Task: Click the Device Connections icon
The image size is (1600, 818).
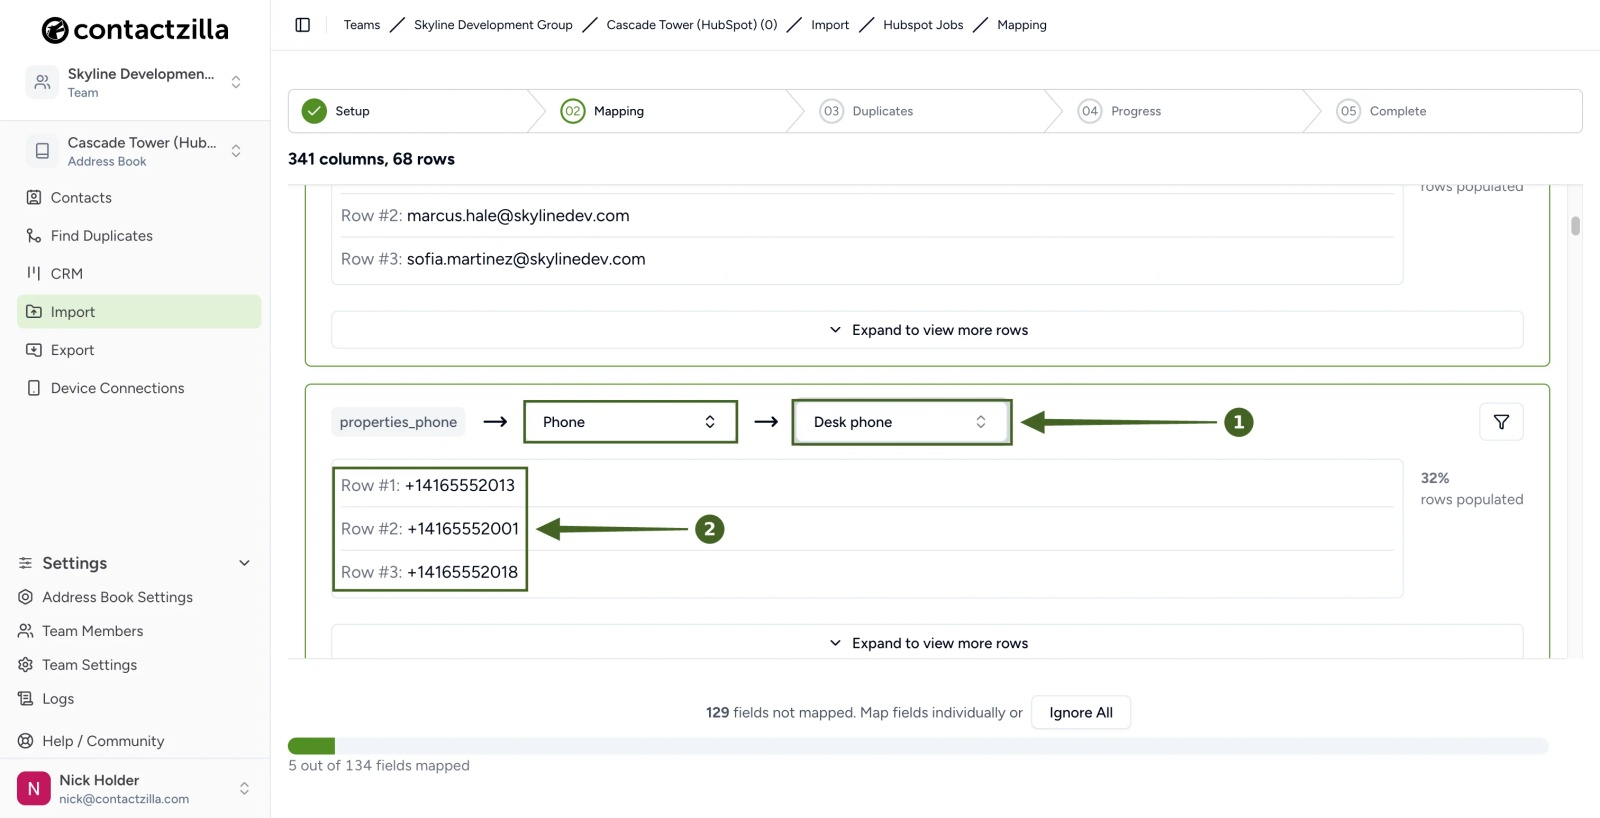Action: pyautogui.click(x=34, y=388)
